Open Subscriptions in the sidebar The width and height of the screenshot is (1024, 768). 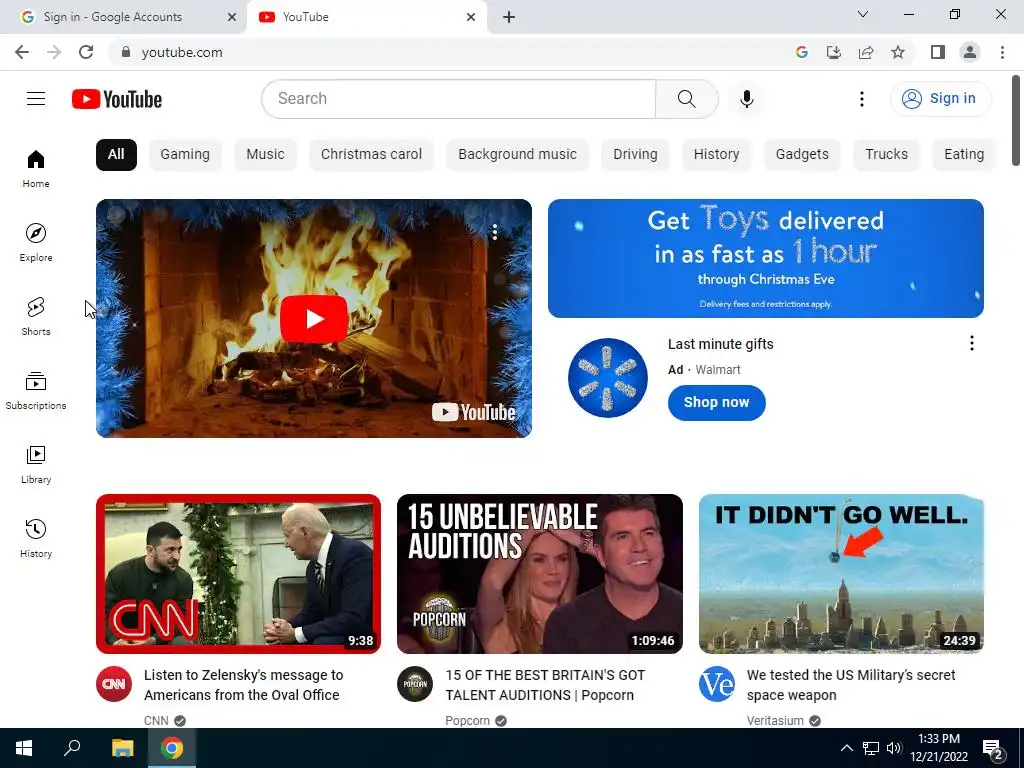tap(36, 390)
